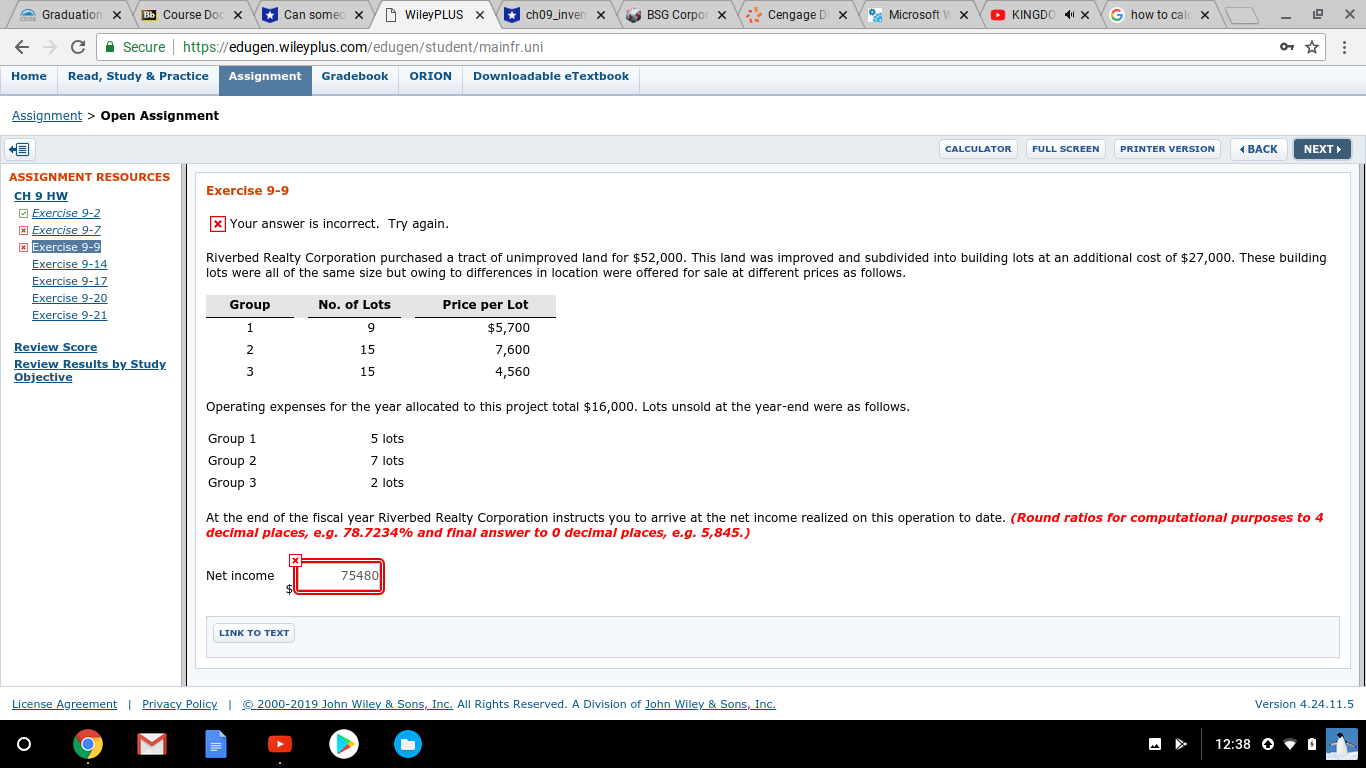Switch to the Gradebook tab
This screenshot has width=1366, height=768.
coord(354,76)
